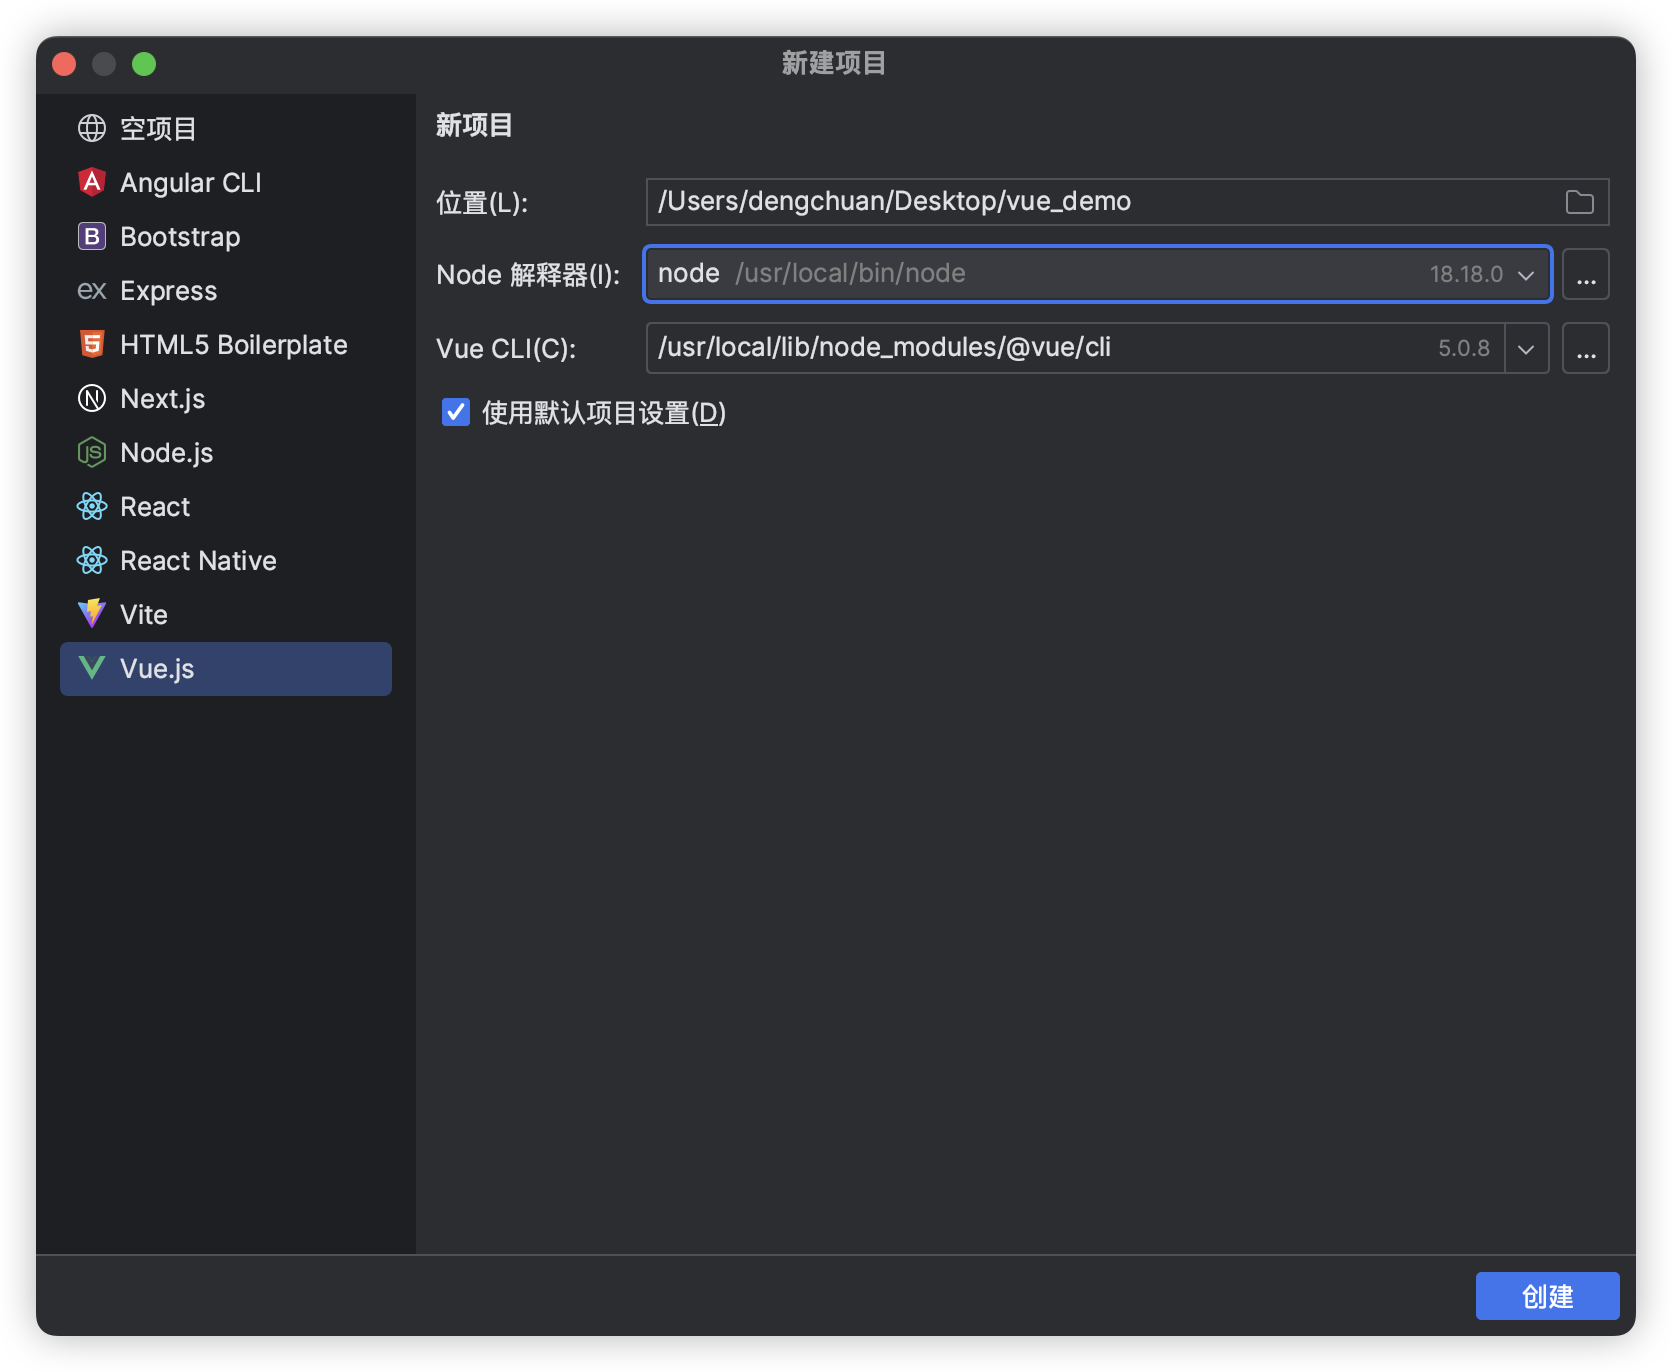
Task: Click the Node.js green hexagon icon
Action: (x=92, y=452)
